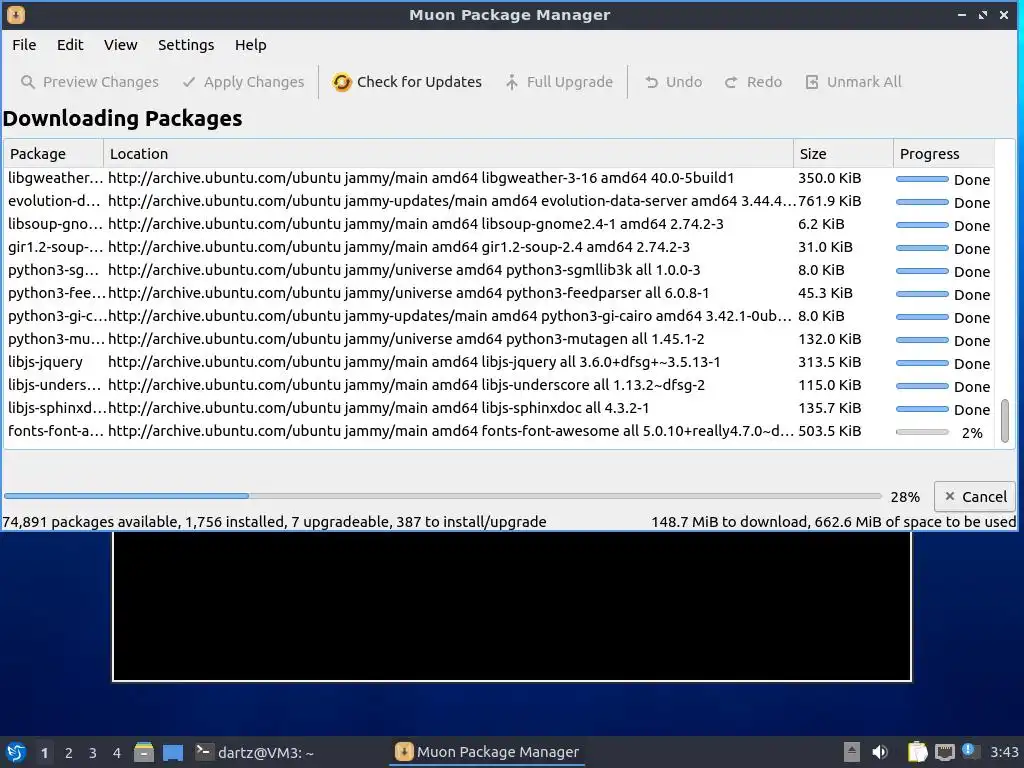Click the packages available status bar text
The image size is (1024, 768).
tap(274, 522)
